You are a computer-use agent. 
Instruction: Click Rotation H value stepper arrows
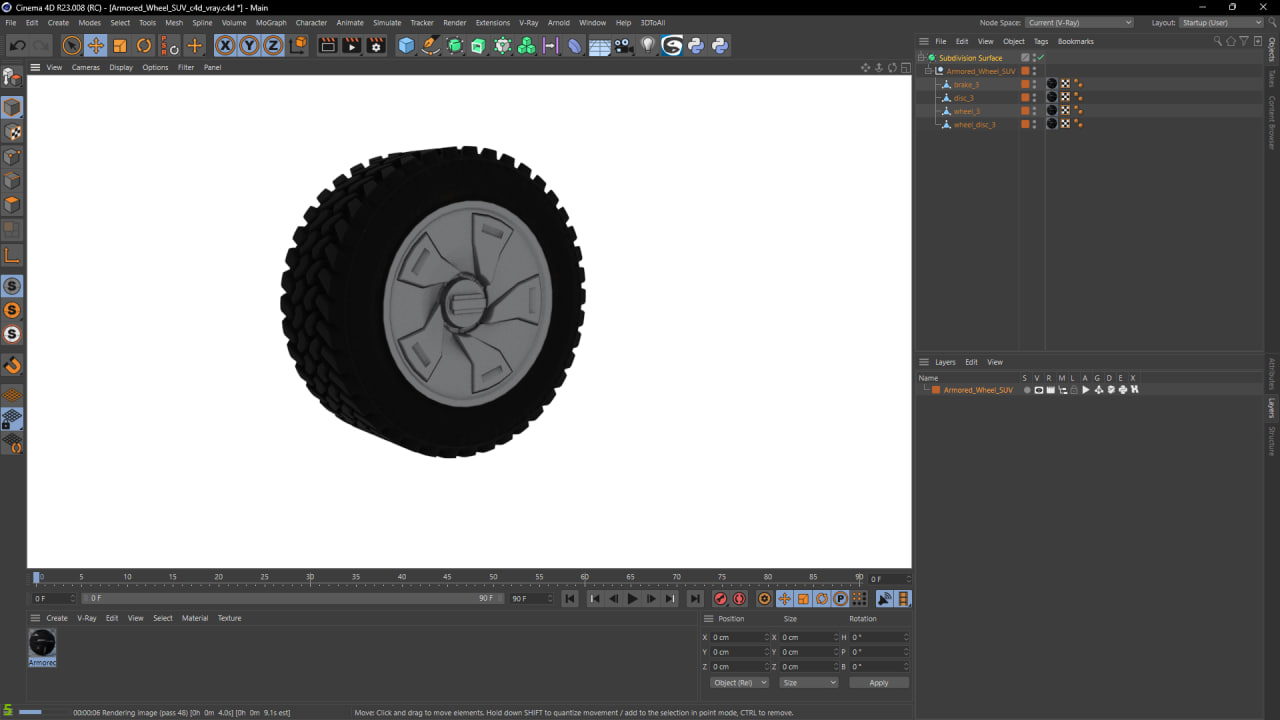(x=906, y=637)
